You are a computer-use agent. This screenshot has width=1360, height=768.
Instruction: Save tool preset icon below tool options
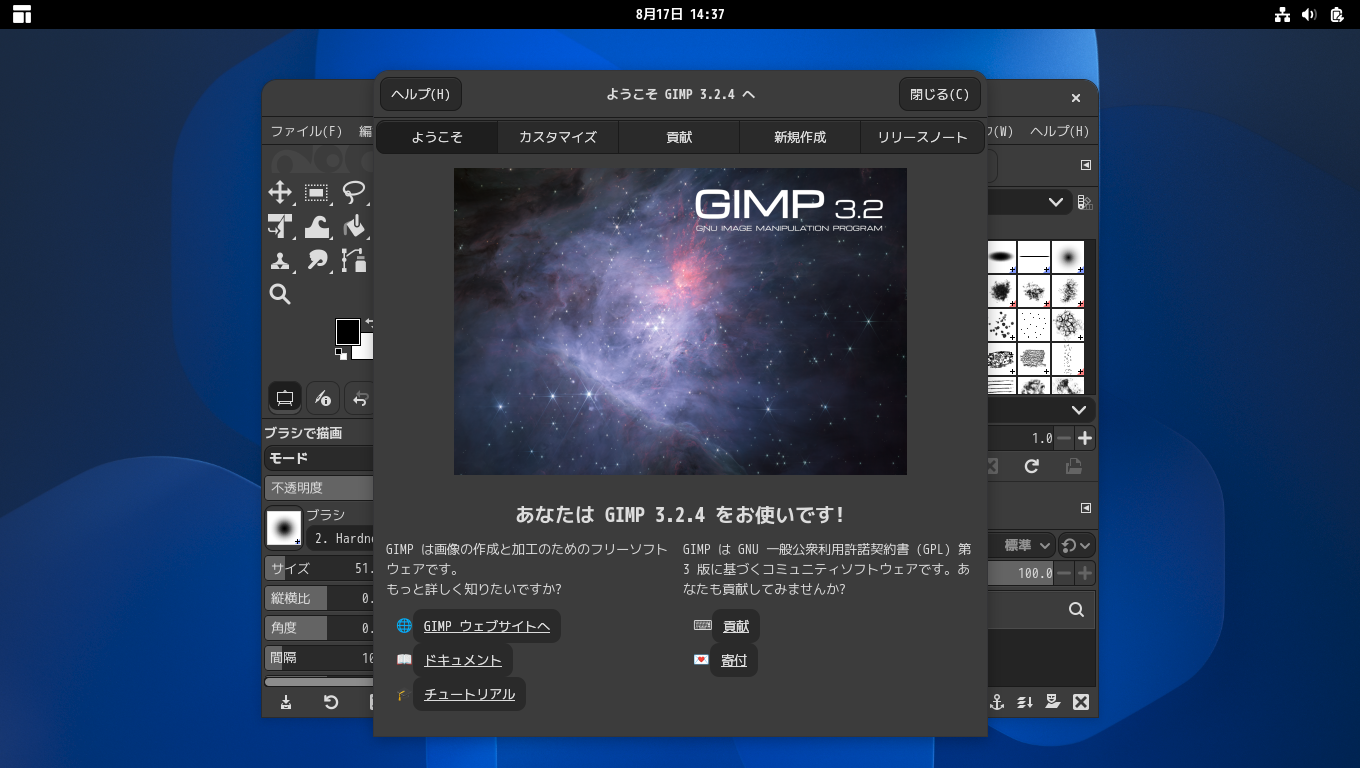(286, 702)
